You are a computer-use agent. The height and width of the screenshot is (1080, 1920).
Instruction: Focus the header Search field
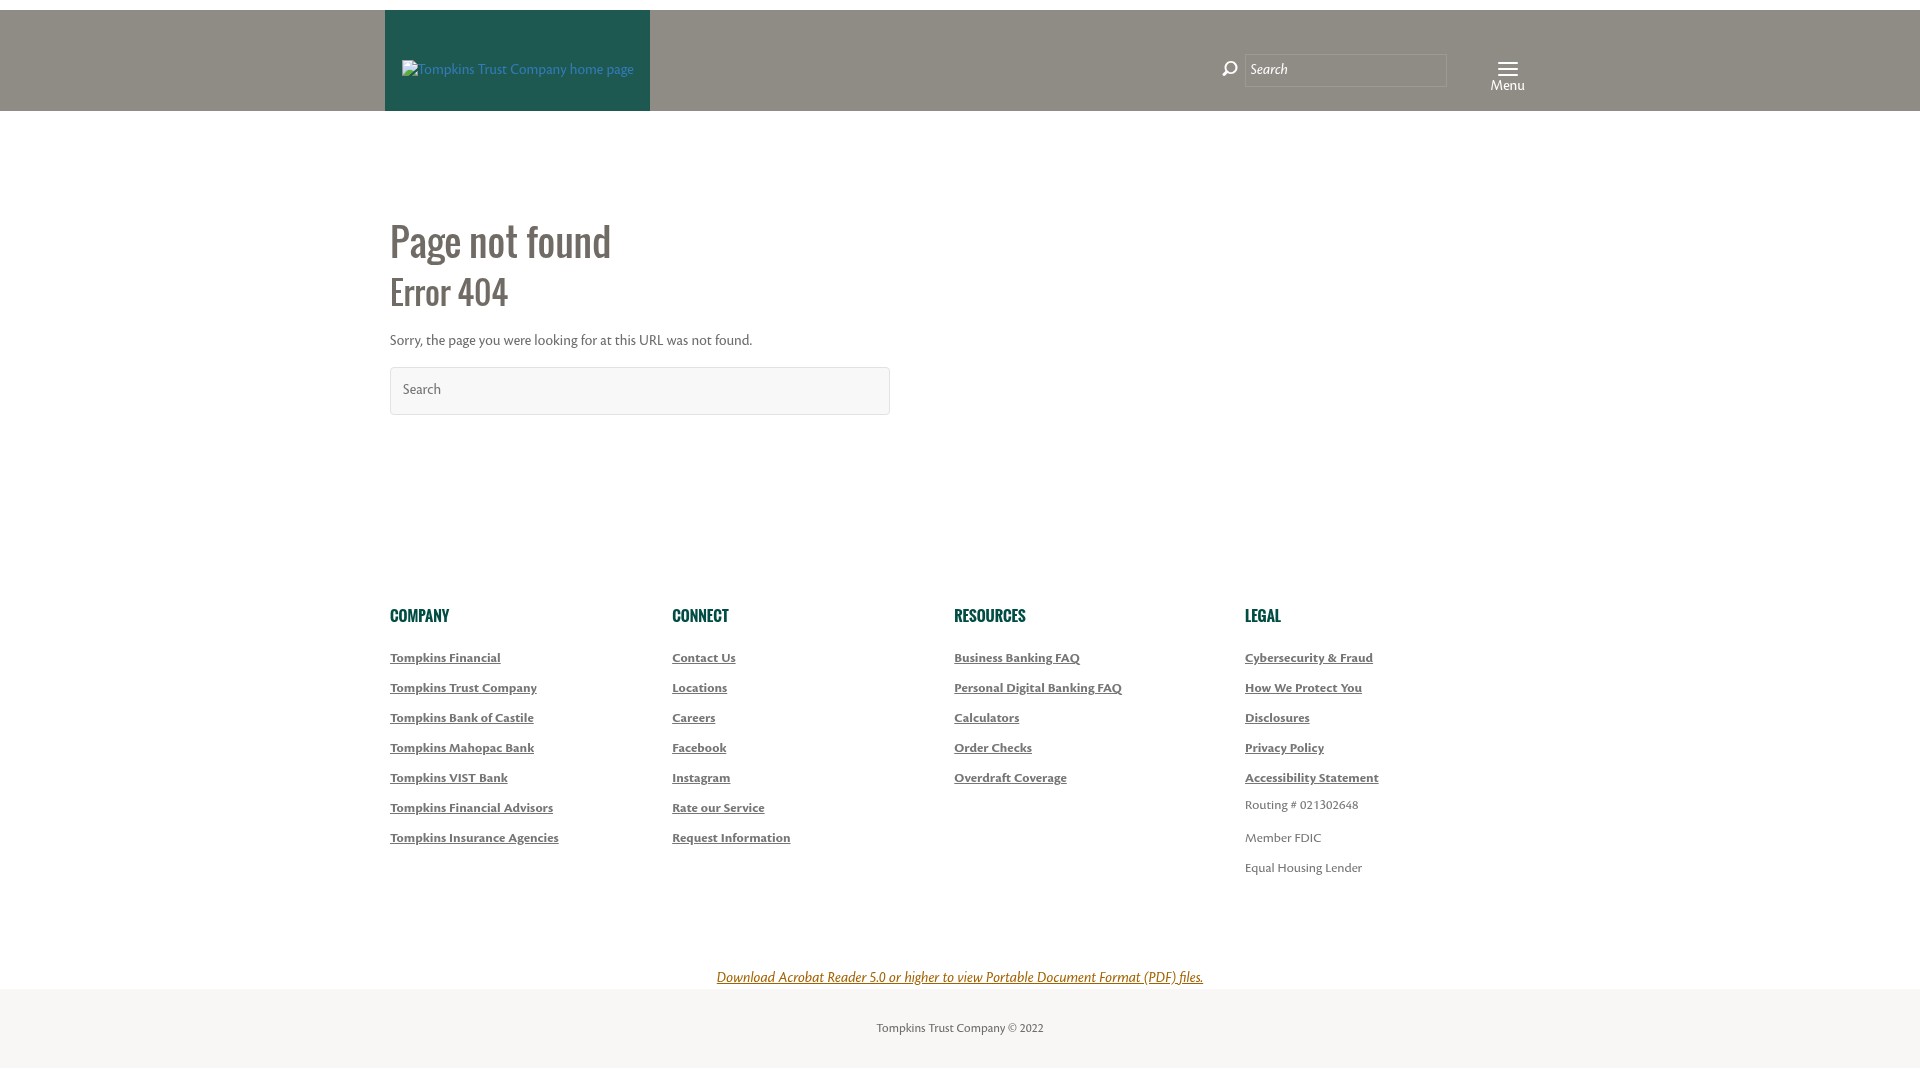coord(1345,70)
